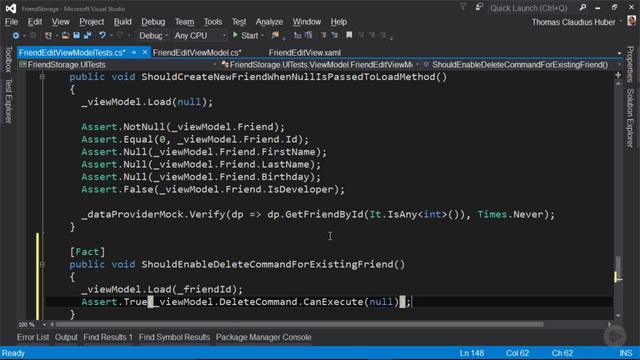Click the decrease indent toolbar icon

298,36
